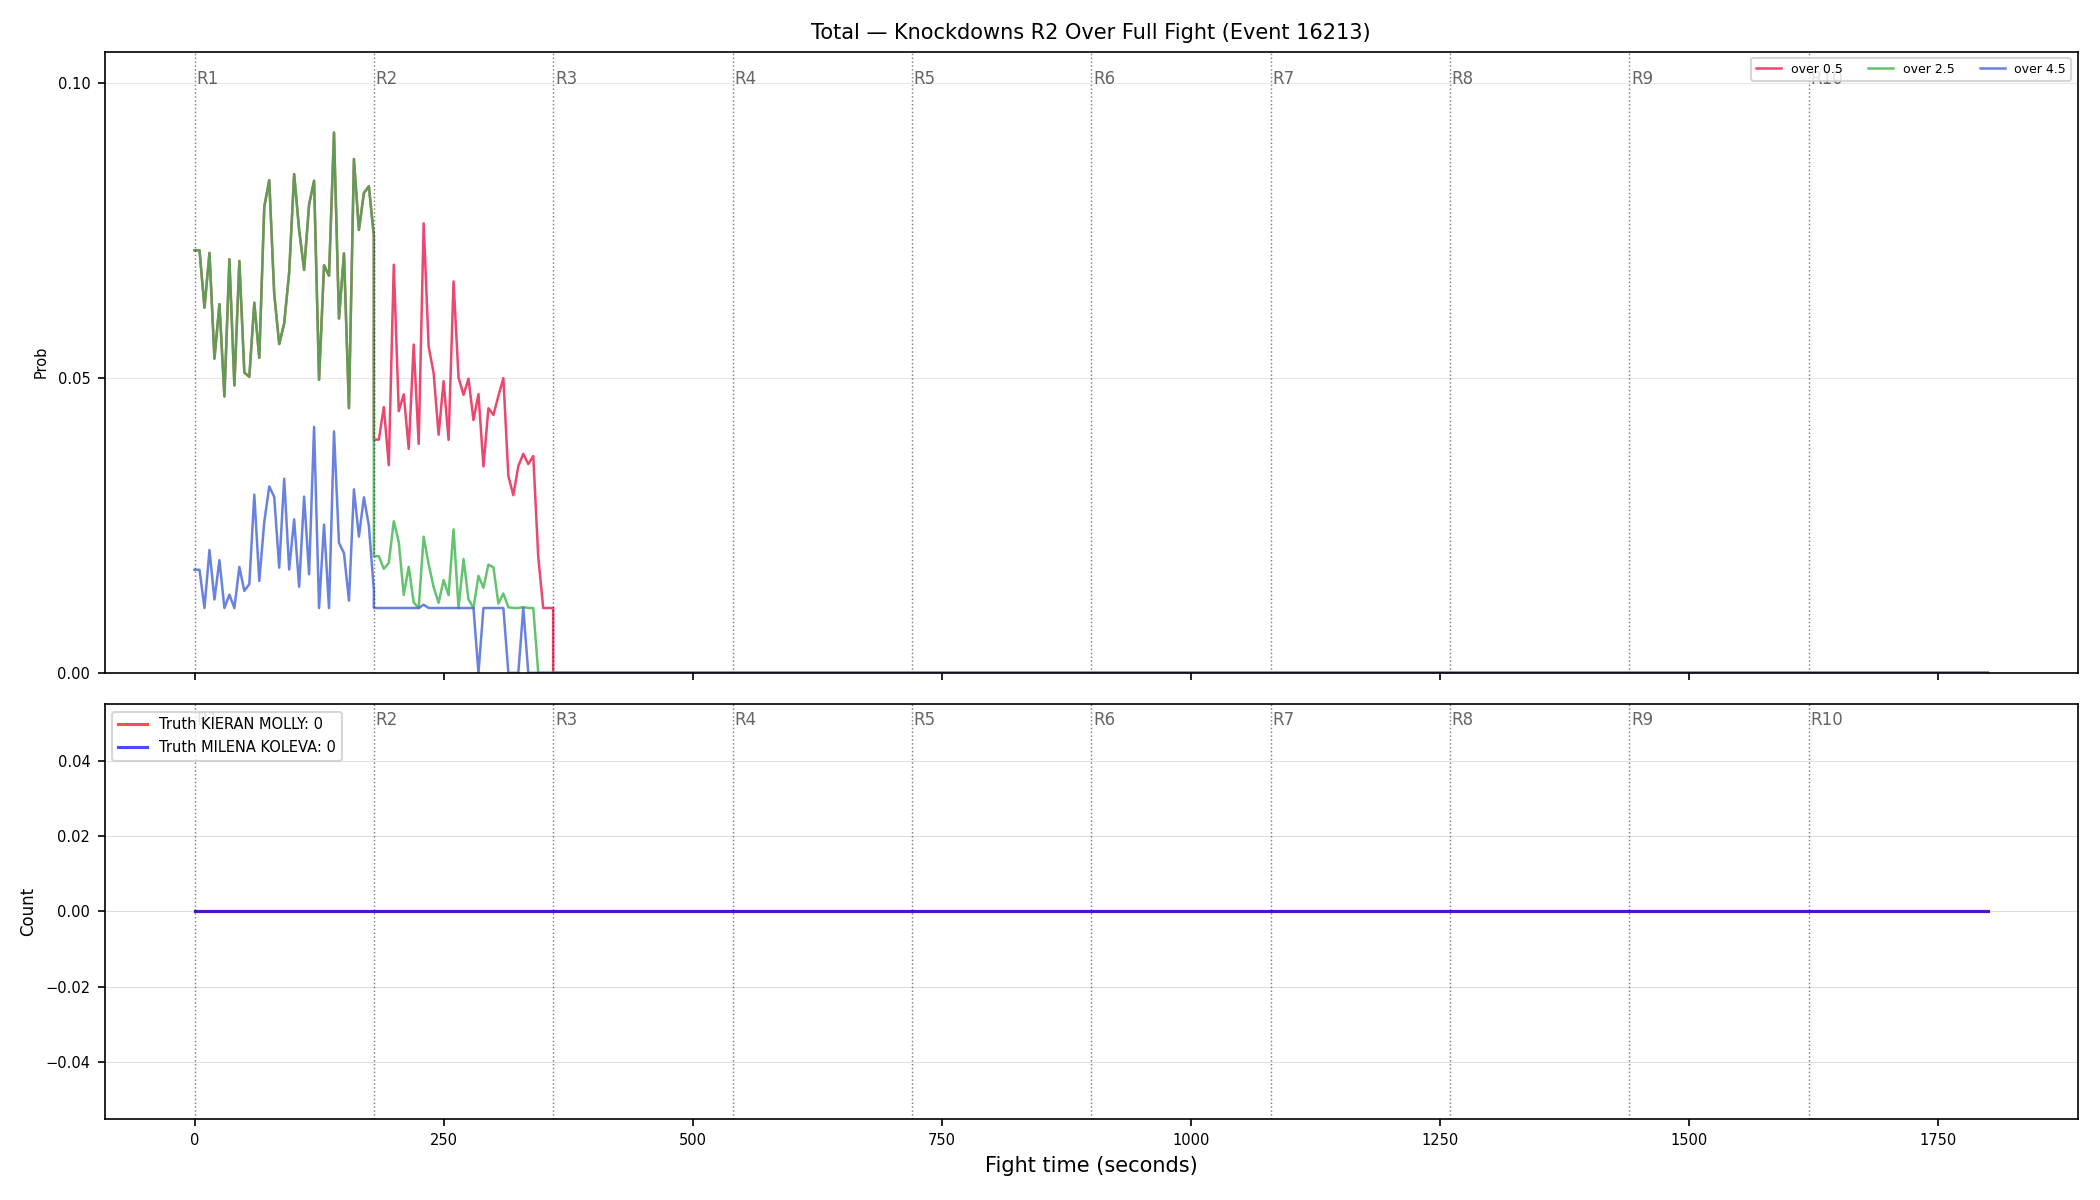Click the blue line swatch beside Truth MILENA KOLEVA

tap(133, 747)
